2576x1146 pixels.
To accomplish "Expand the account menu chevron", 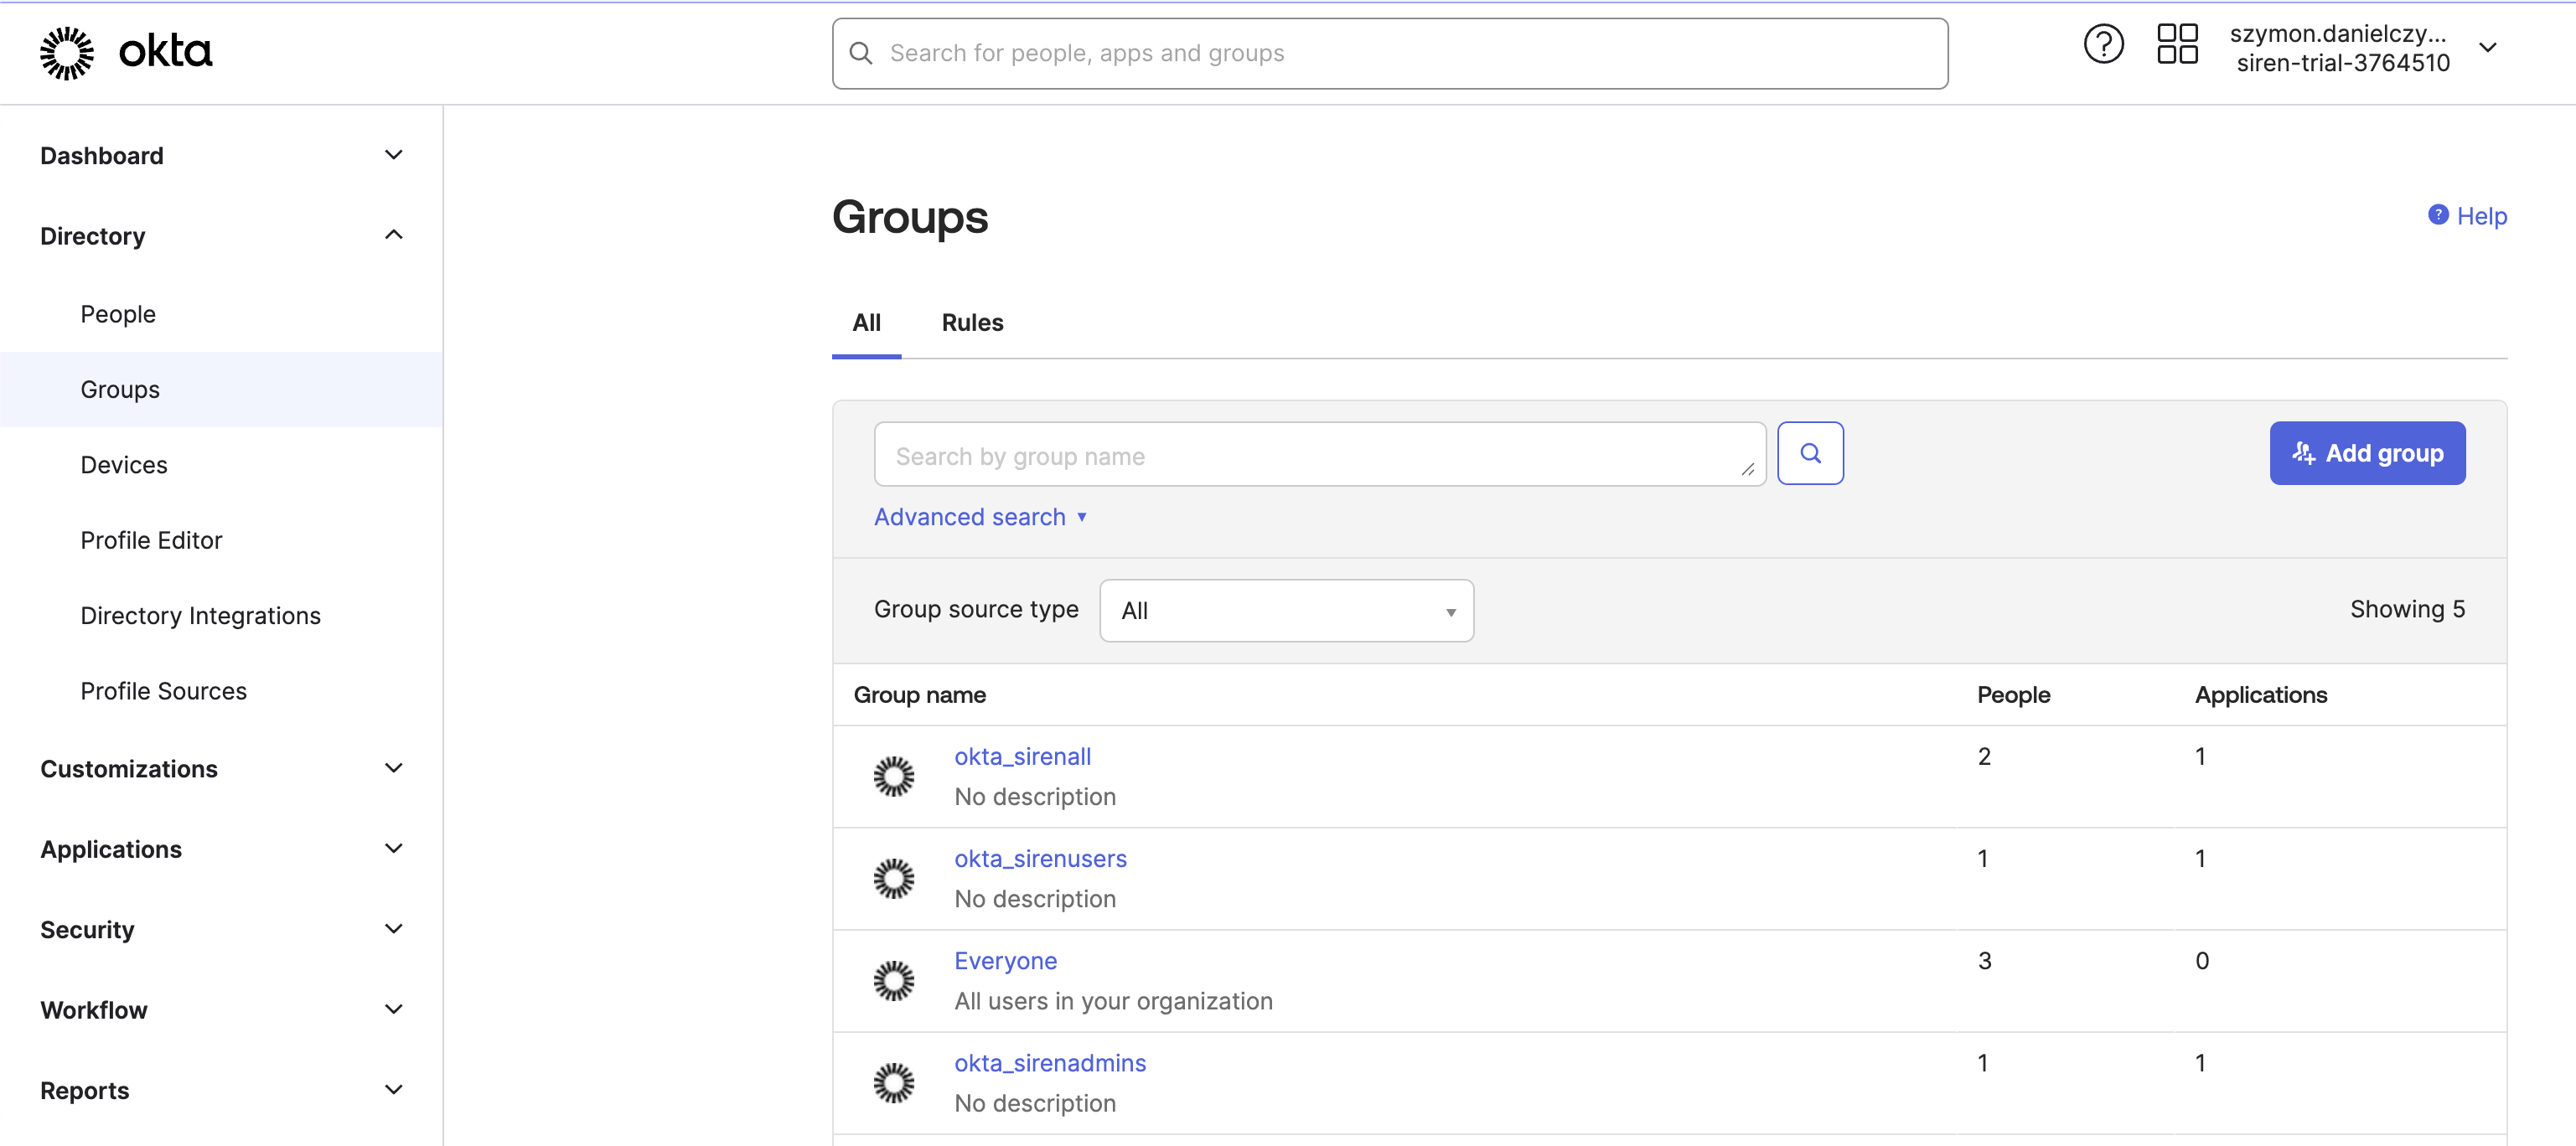I will tap(2490, 47).
